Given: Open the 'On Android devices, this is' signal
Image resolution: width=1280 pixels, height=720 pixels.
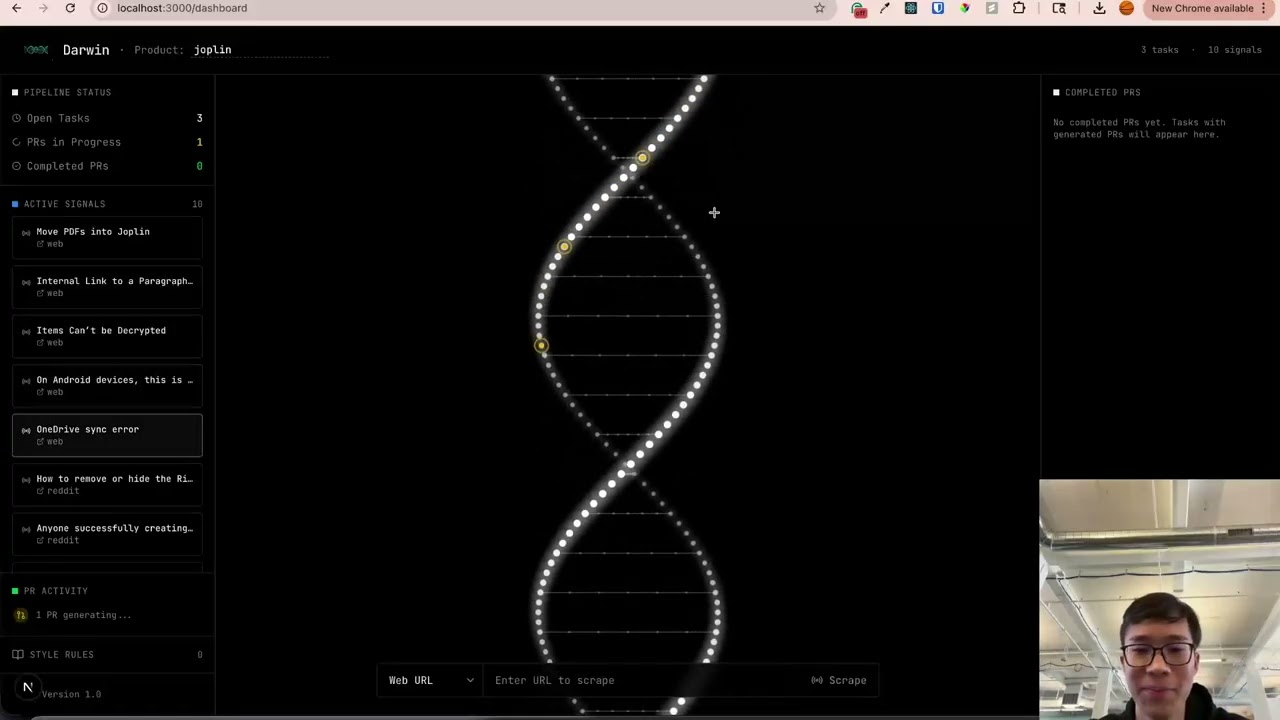Looking at the screenshot, I should (107, 385).
